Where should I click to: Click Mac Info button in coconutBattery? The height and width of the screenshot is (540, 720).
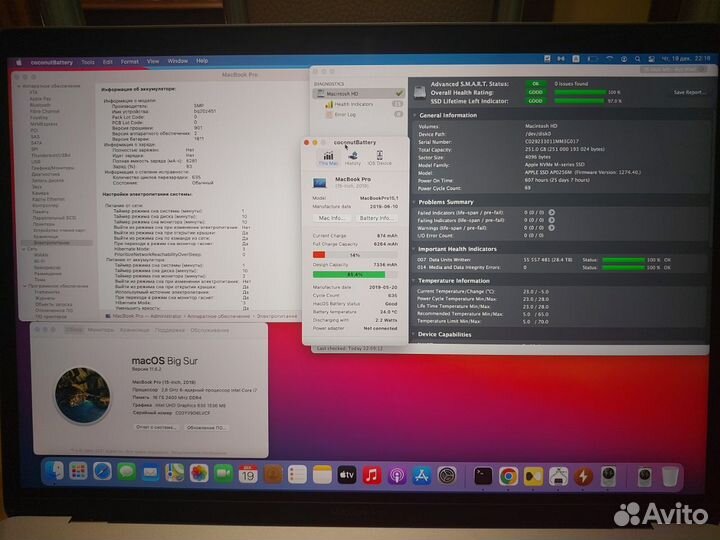[332, 218]
